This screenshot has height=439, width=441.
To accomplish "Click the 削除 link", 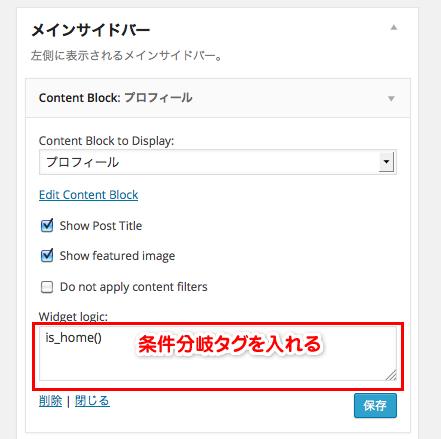I will 50,401.
